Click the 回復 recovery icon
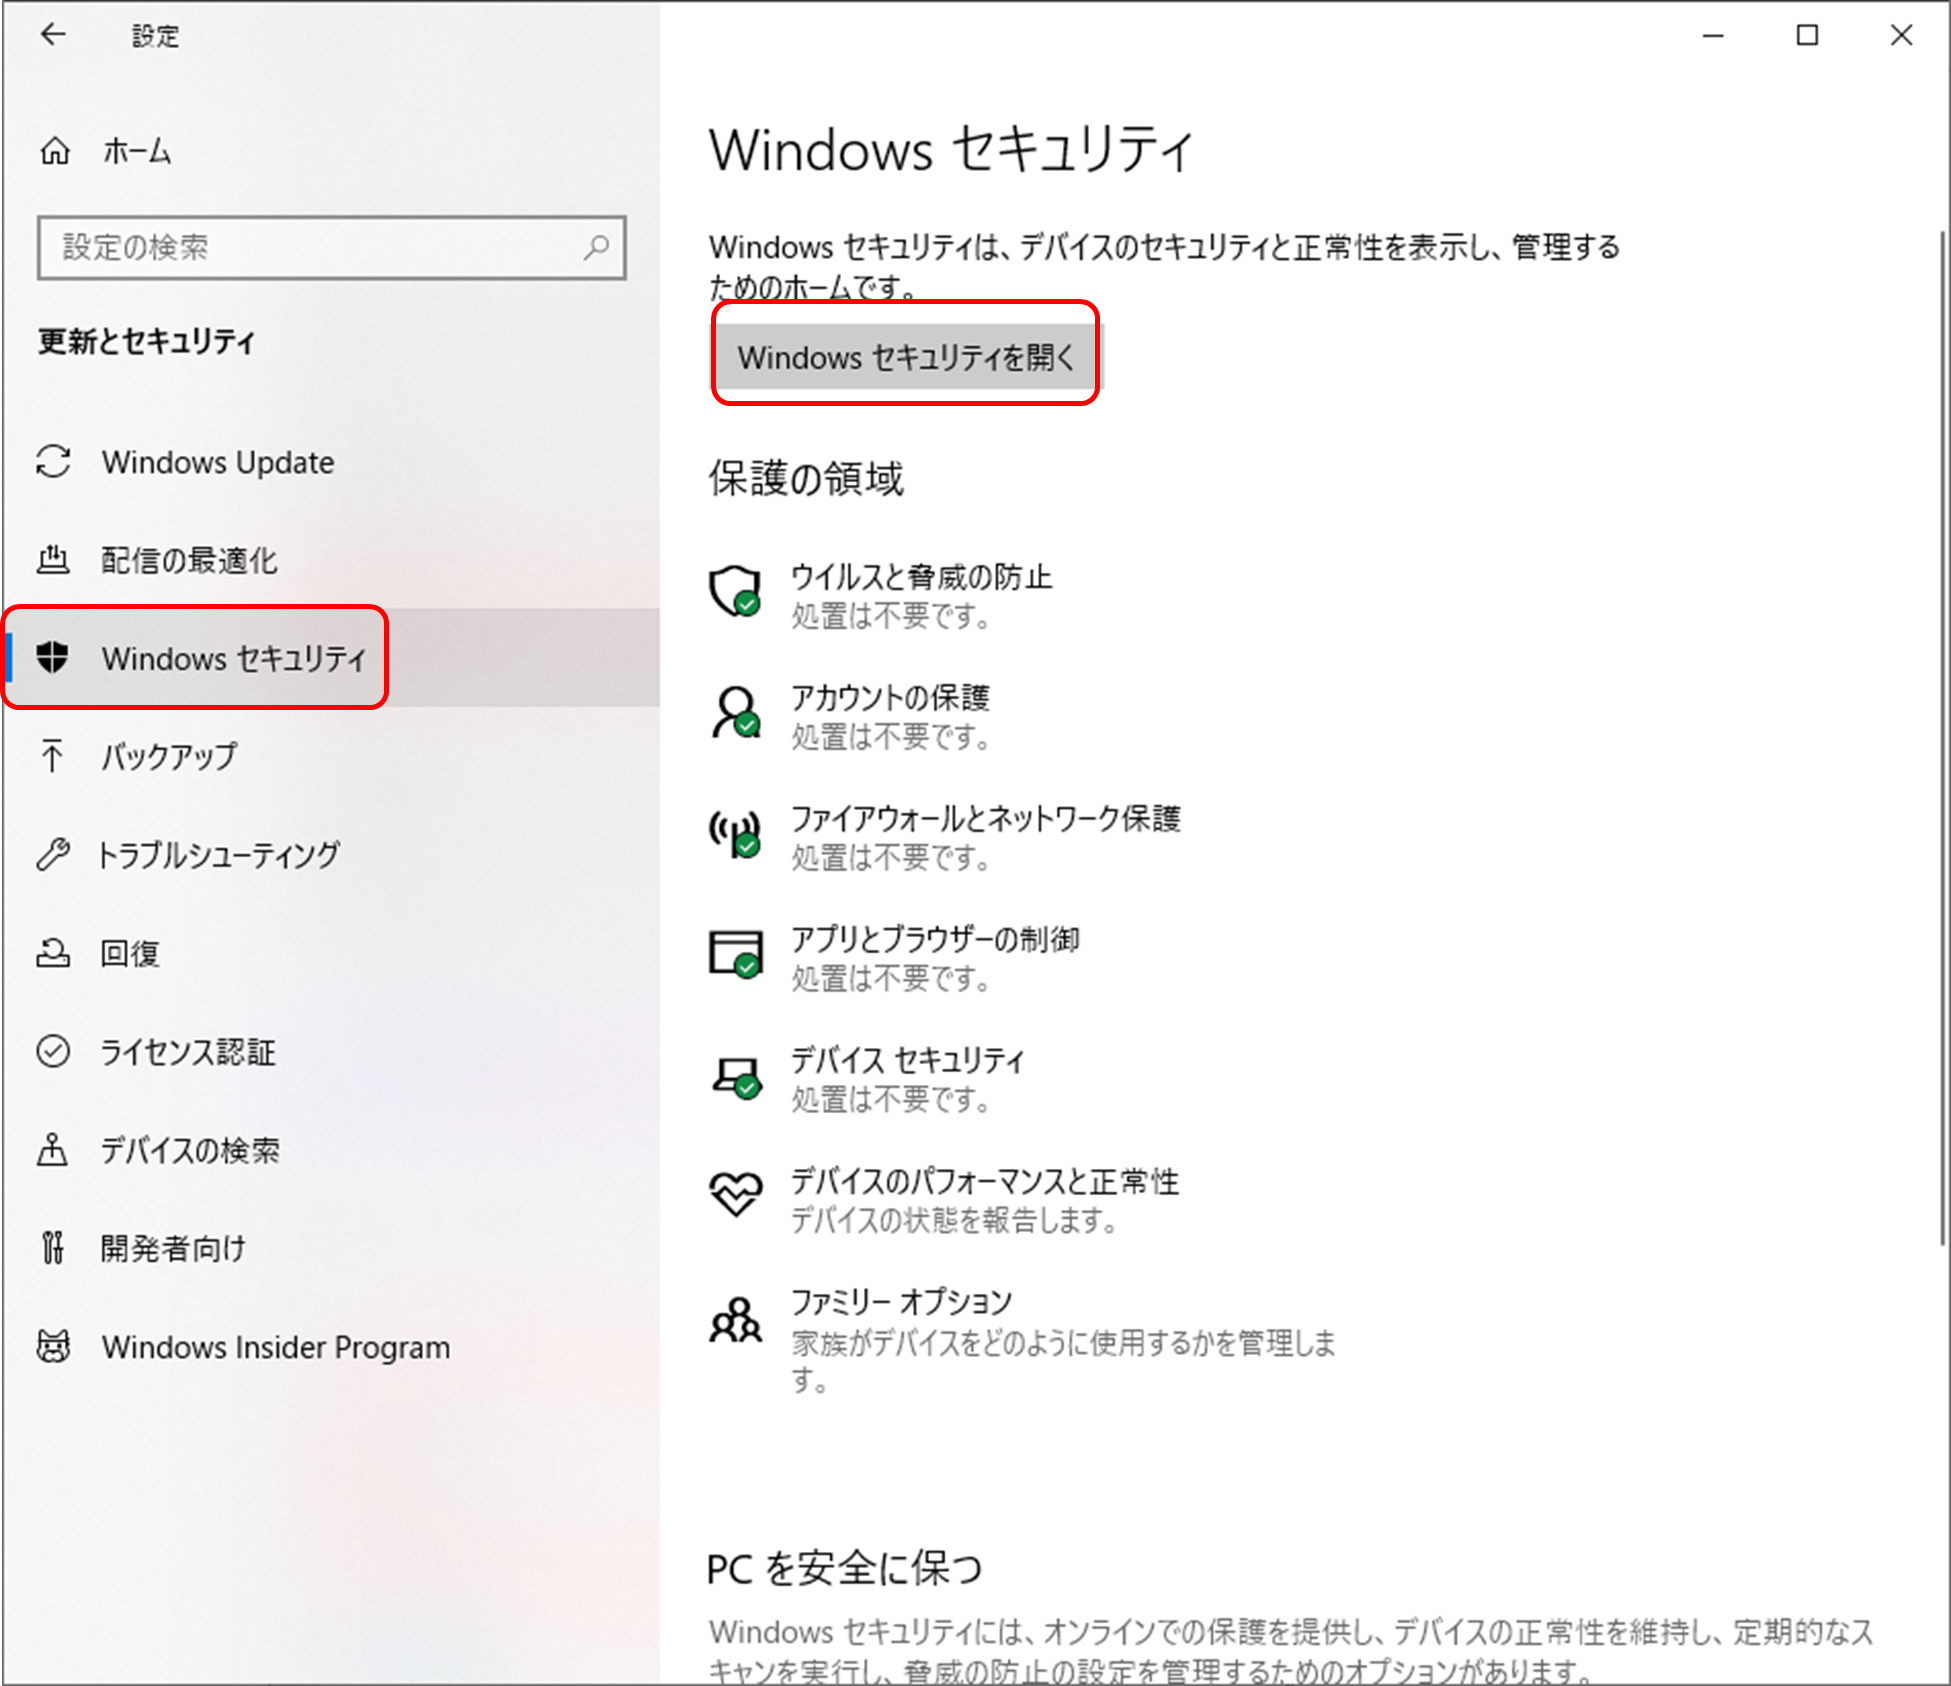The width and height of the screenshot is (1951, 1686). point(53,952)
